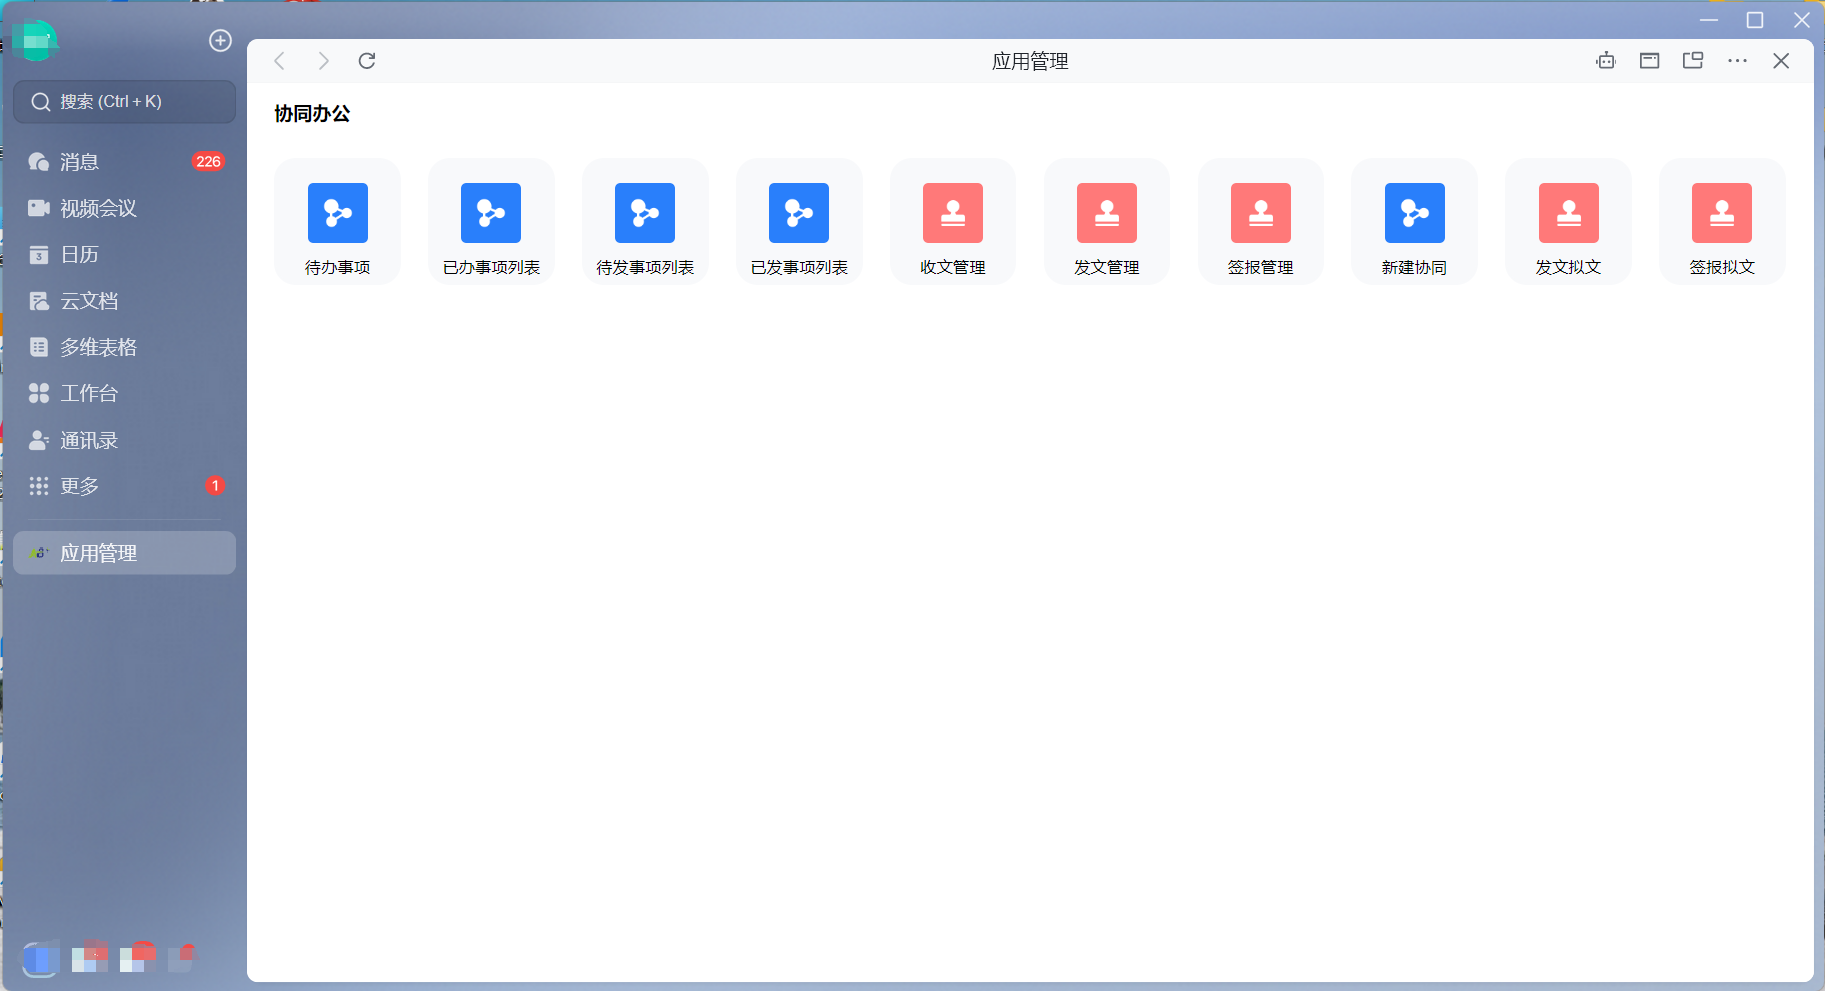This screenshot has width=1825, height=991.
Task: Open the three-dots more options menu
Action: [1738, 61]
